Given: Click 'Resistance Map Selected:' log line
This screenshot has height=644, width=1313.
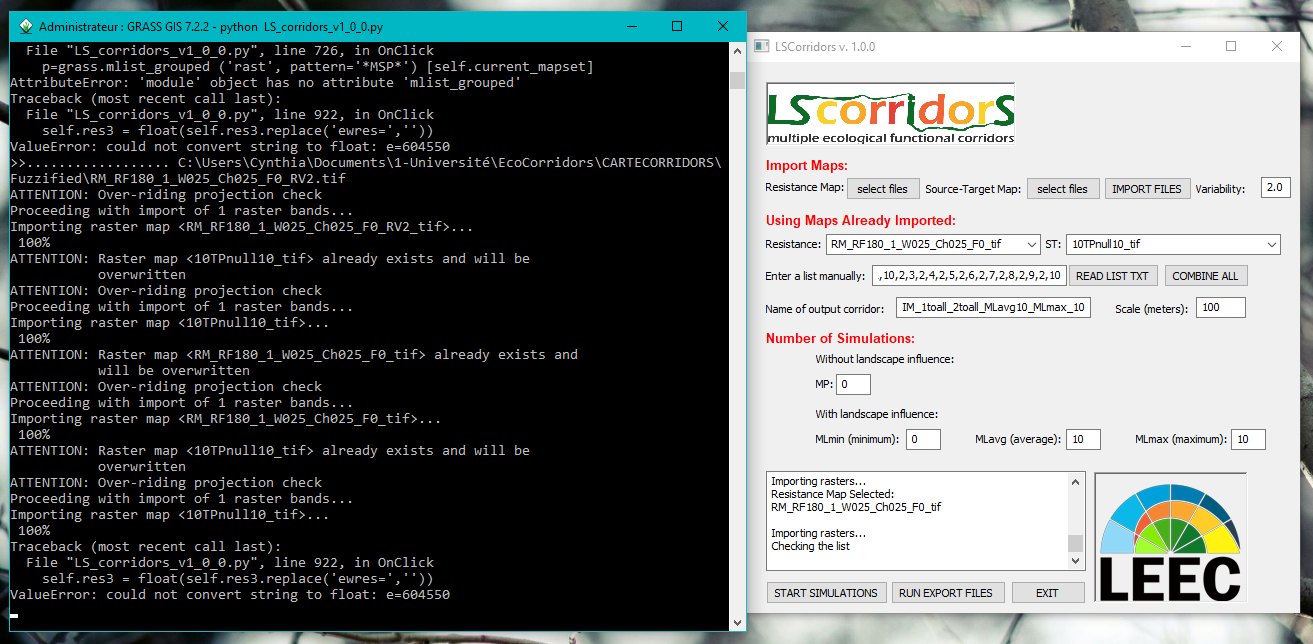Looking at the screenshot, I should [833, 494].
